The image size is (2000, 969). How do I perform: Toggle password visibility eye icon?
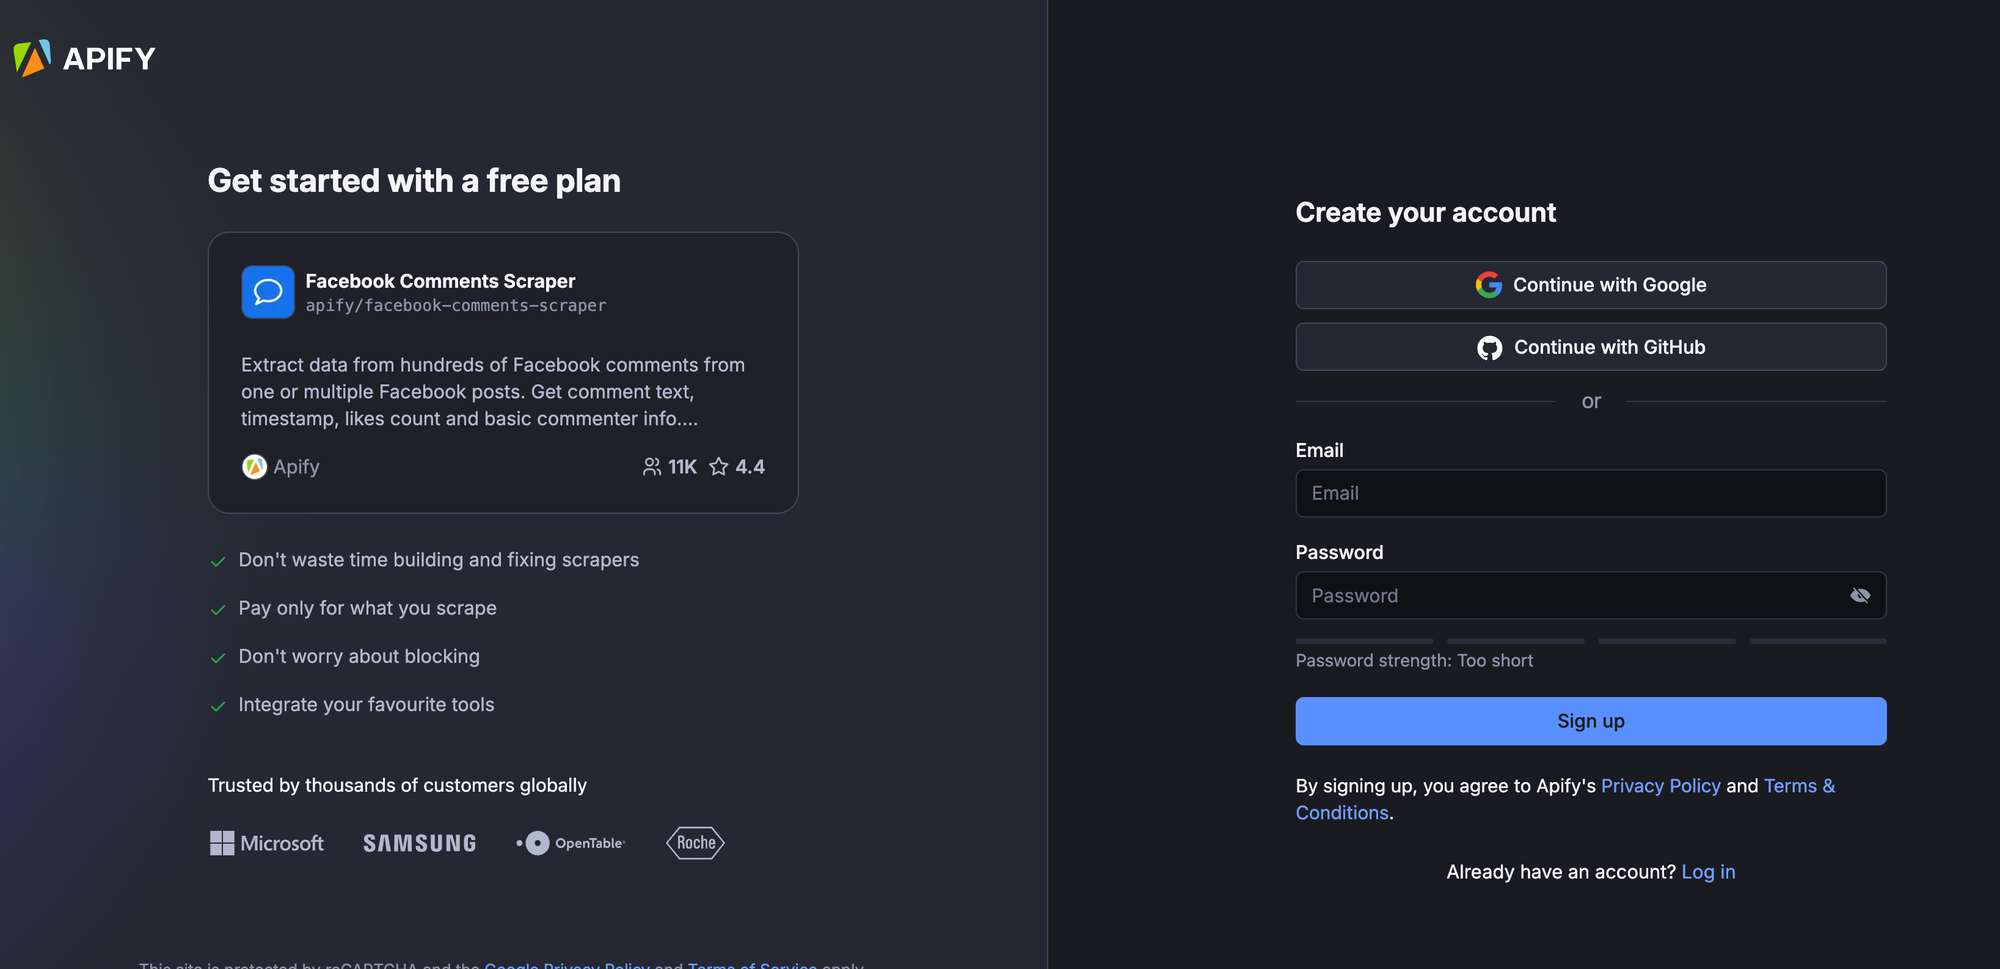pos(1860,596)
